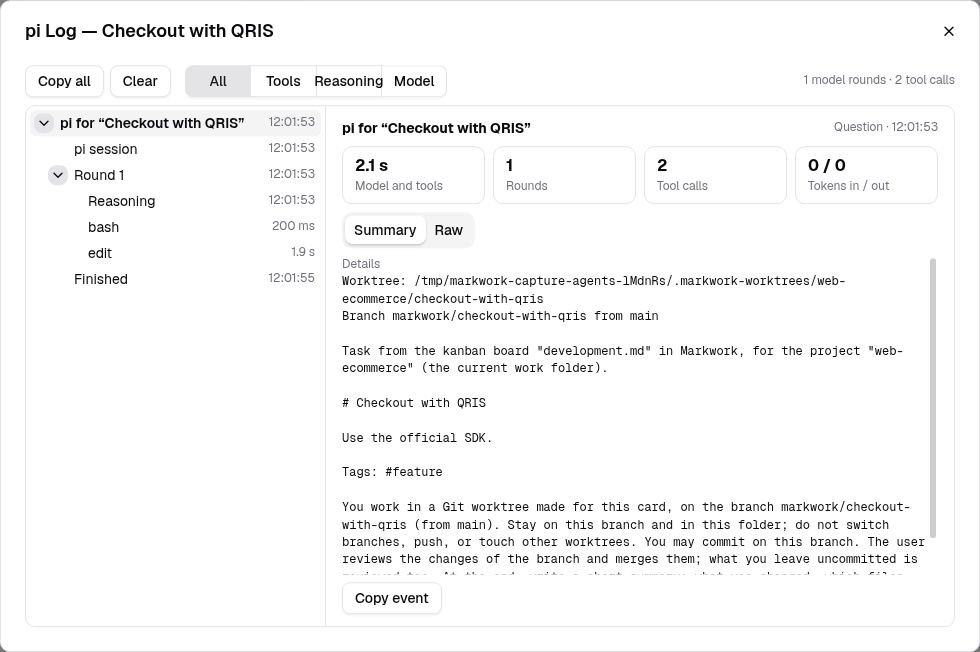
Task: Click the 0 / 0 Tokens in / out card
Action: coord(866,175)
